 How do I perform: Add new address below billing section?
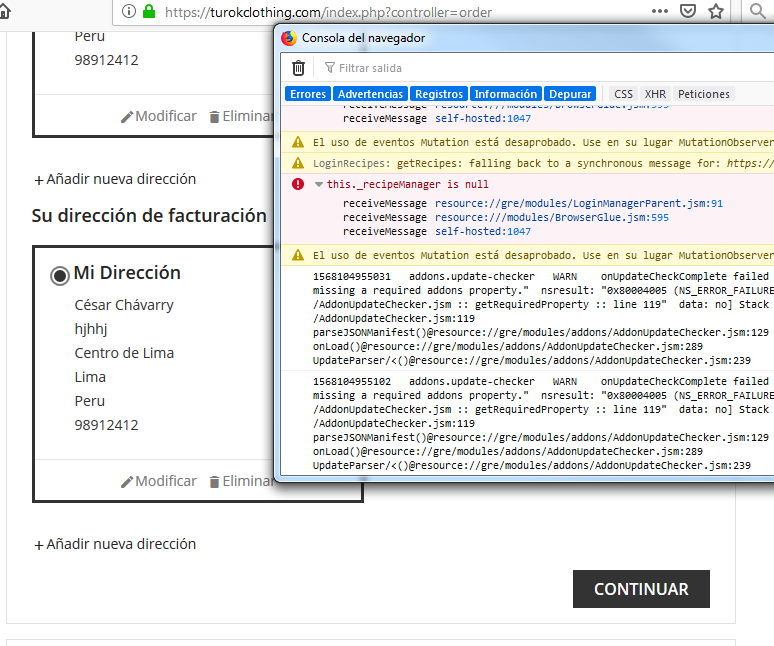115,544
